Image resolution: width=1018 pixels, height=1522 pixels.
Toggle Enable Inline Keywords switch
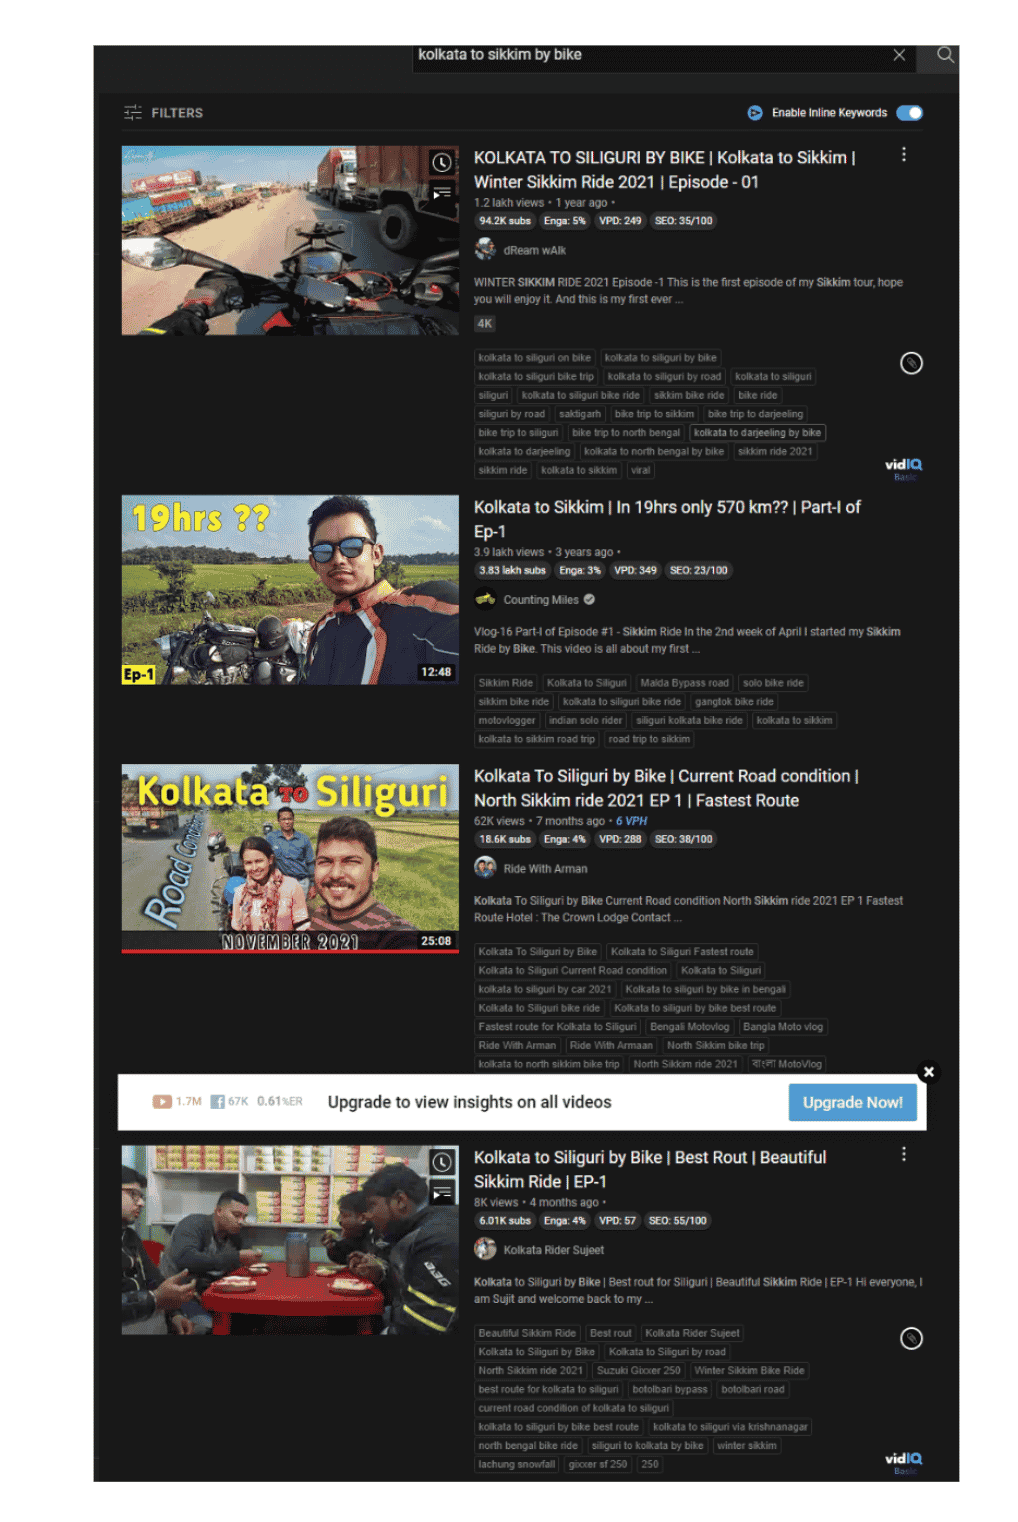click(909, 113)
